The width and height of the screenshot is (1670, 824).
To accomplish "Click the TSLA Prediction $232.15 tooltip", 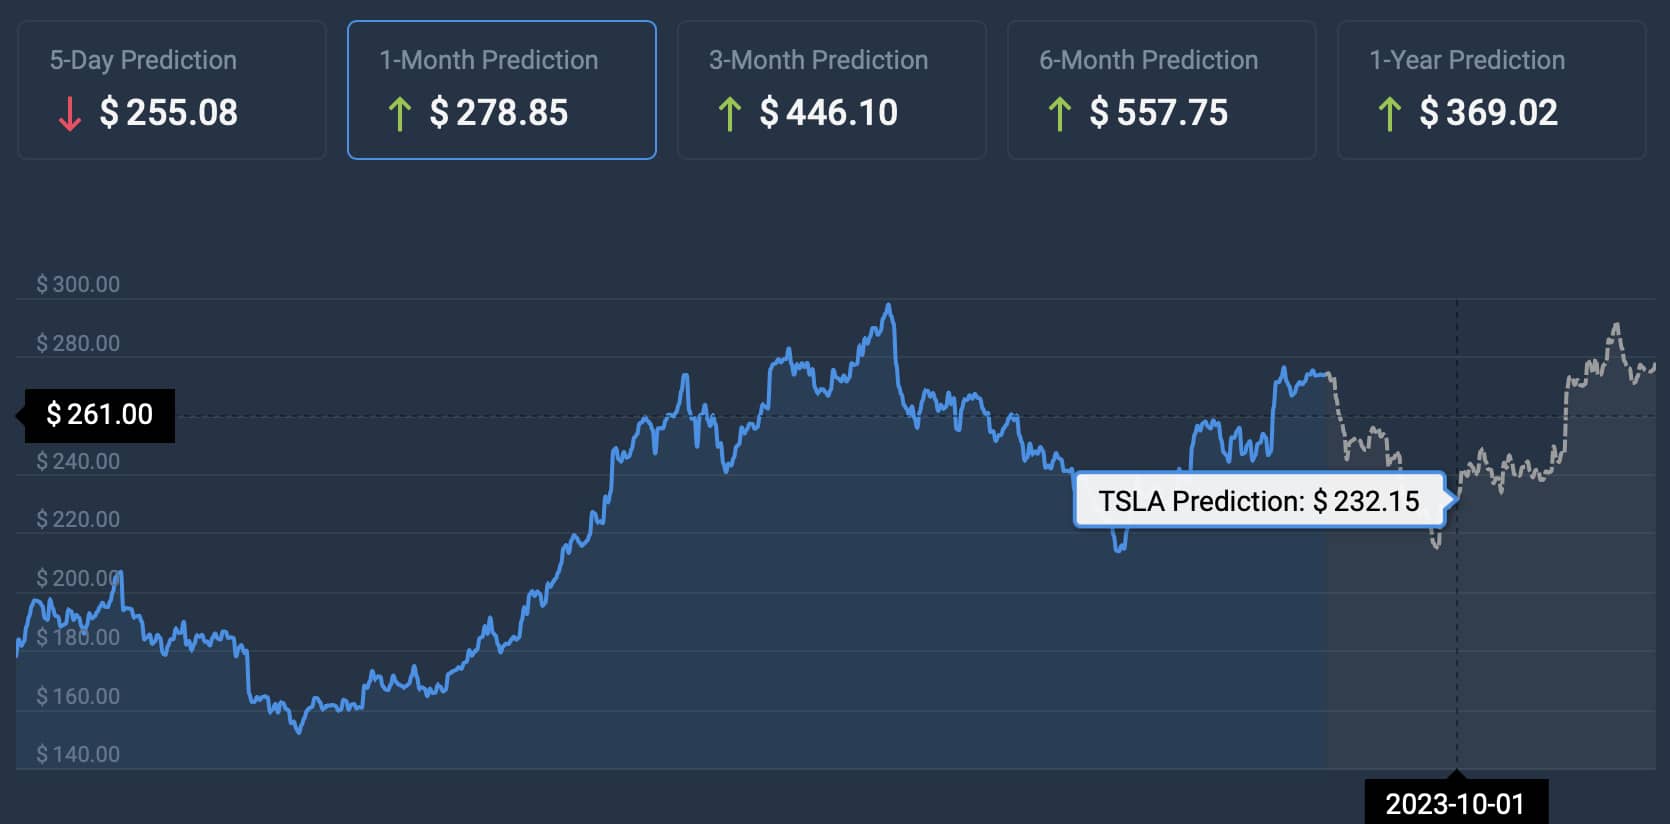I will tap(1259, 500).
